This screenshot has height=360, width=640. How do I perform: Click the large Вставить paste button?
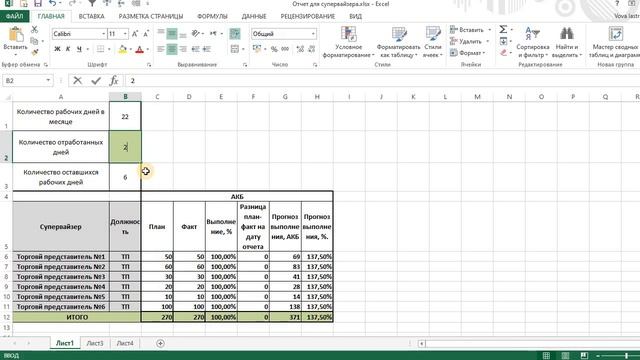16,41
